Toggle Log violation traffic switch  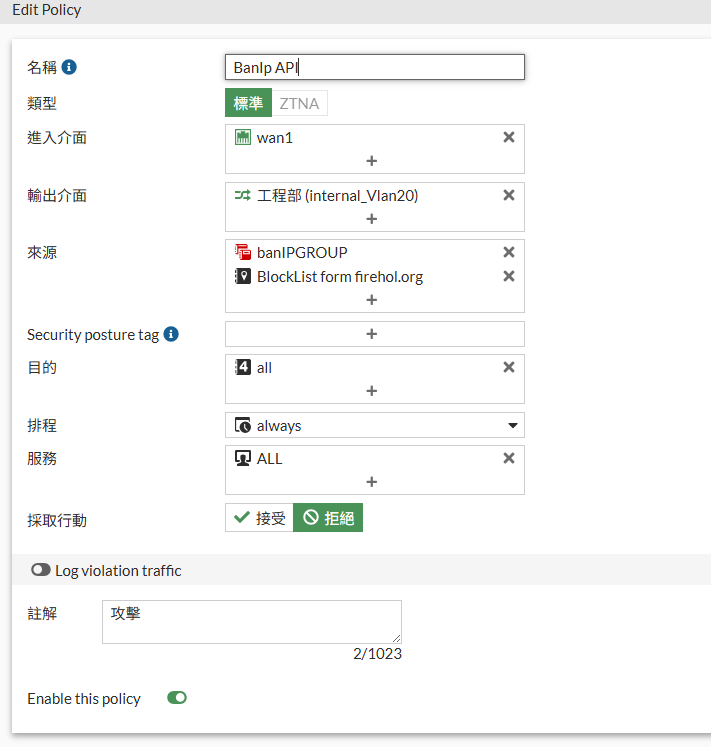click(41, 570)
